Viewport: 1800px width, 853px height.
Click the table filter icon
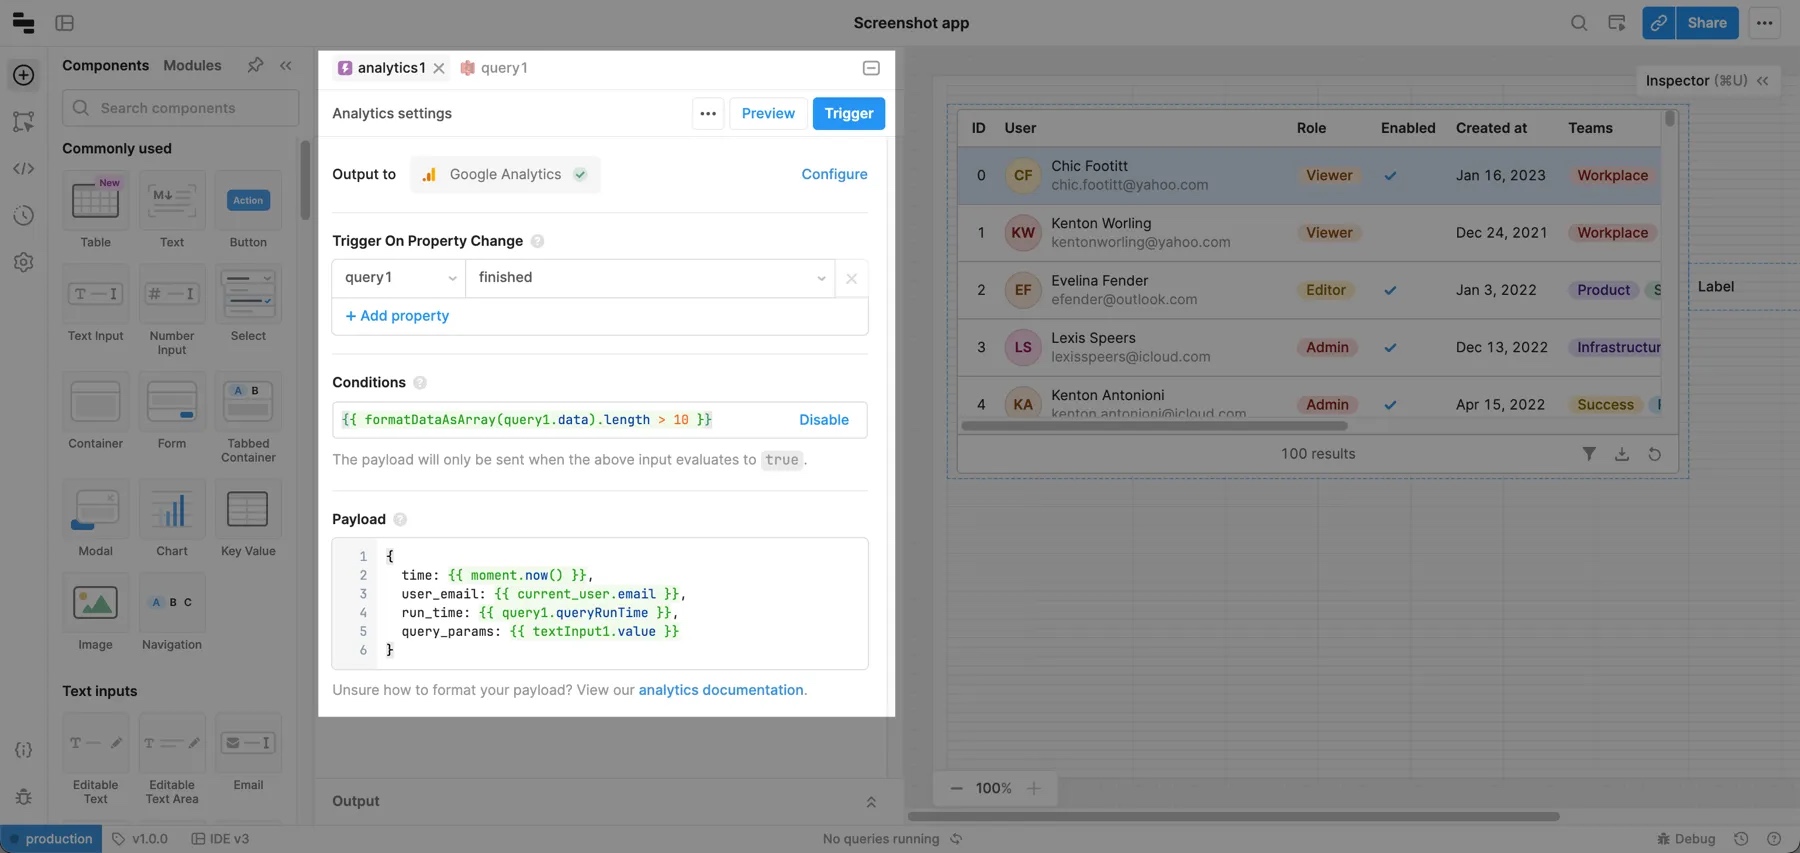tap(1589, 454)
